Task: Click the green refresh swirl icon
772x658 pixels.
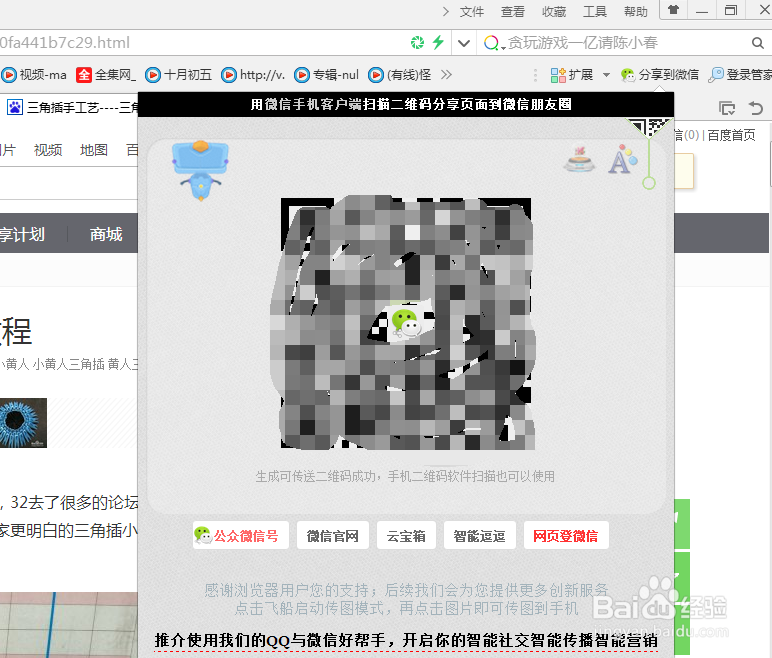Action: click(x=418, y=43)
